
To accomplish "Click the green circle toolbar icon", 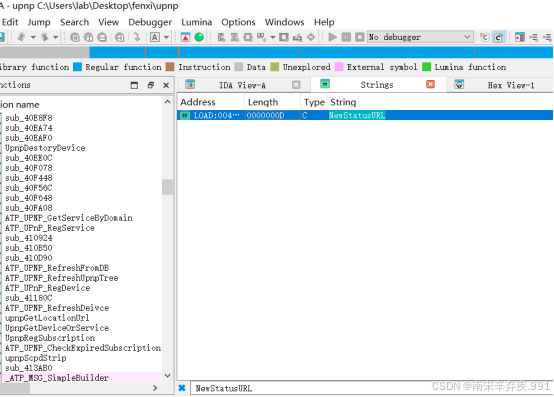I will 199,37.
